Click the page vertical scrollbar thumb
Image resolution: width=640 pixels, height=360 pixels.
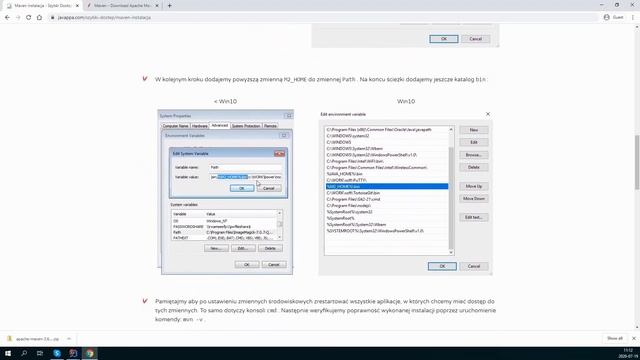pos(637,162)
